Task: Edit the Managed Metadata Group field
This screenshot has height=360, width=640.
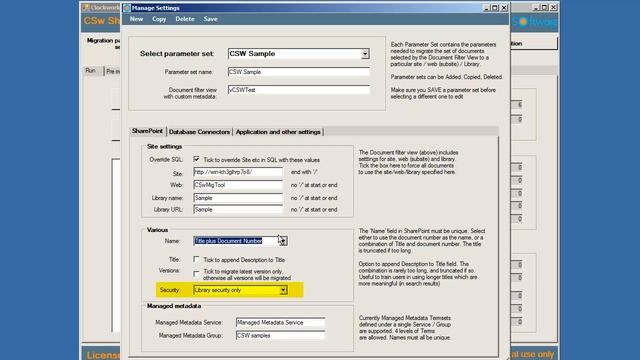Action: click(x=280, y=336)
